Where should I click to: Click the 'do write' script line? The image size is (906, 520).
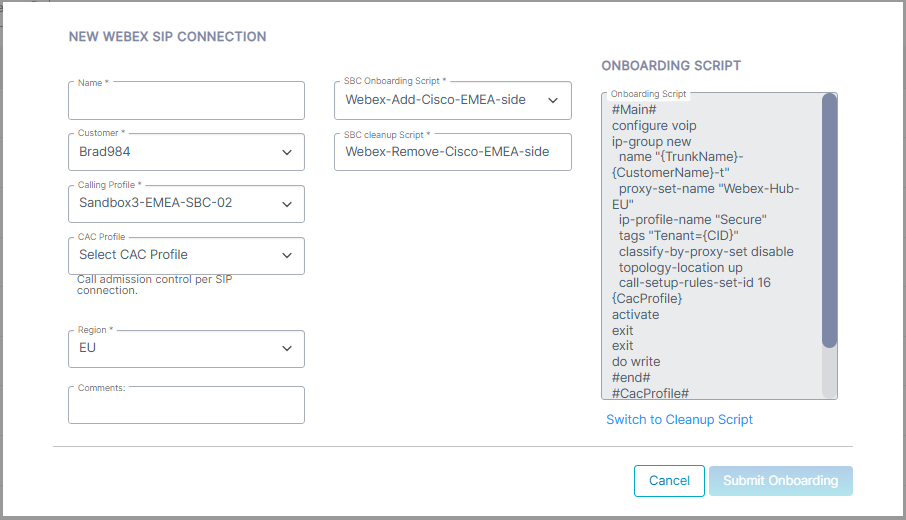point(636,362)
